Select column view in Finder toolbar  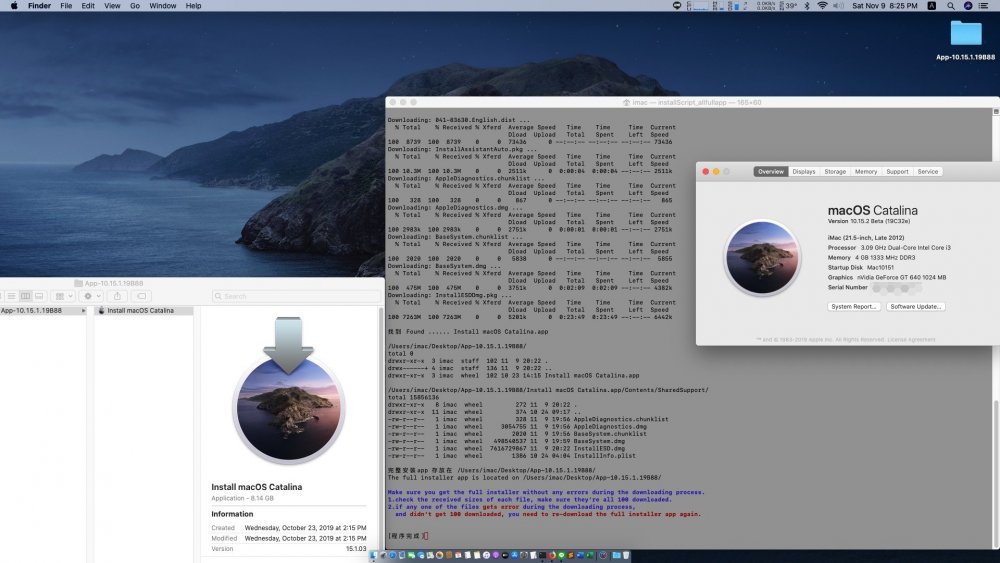tap(26, 296)
